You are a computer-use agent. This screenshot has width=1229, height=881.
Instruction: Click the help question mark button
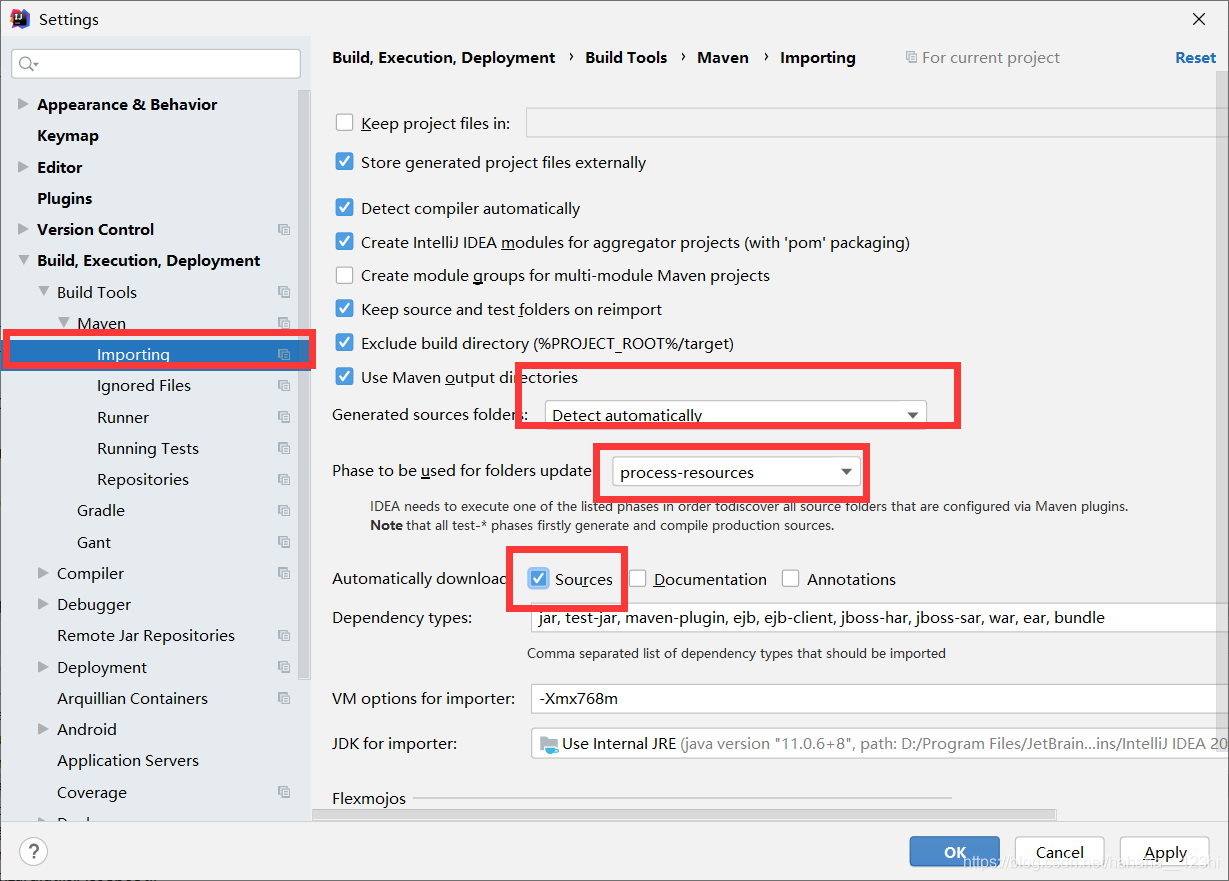[x=33, y=852]
